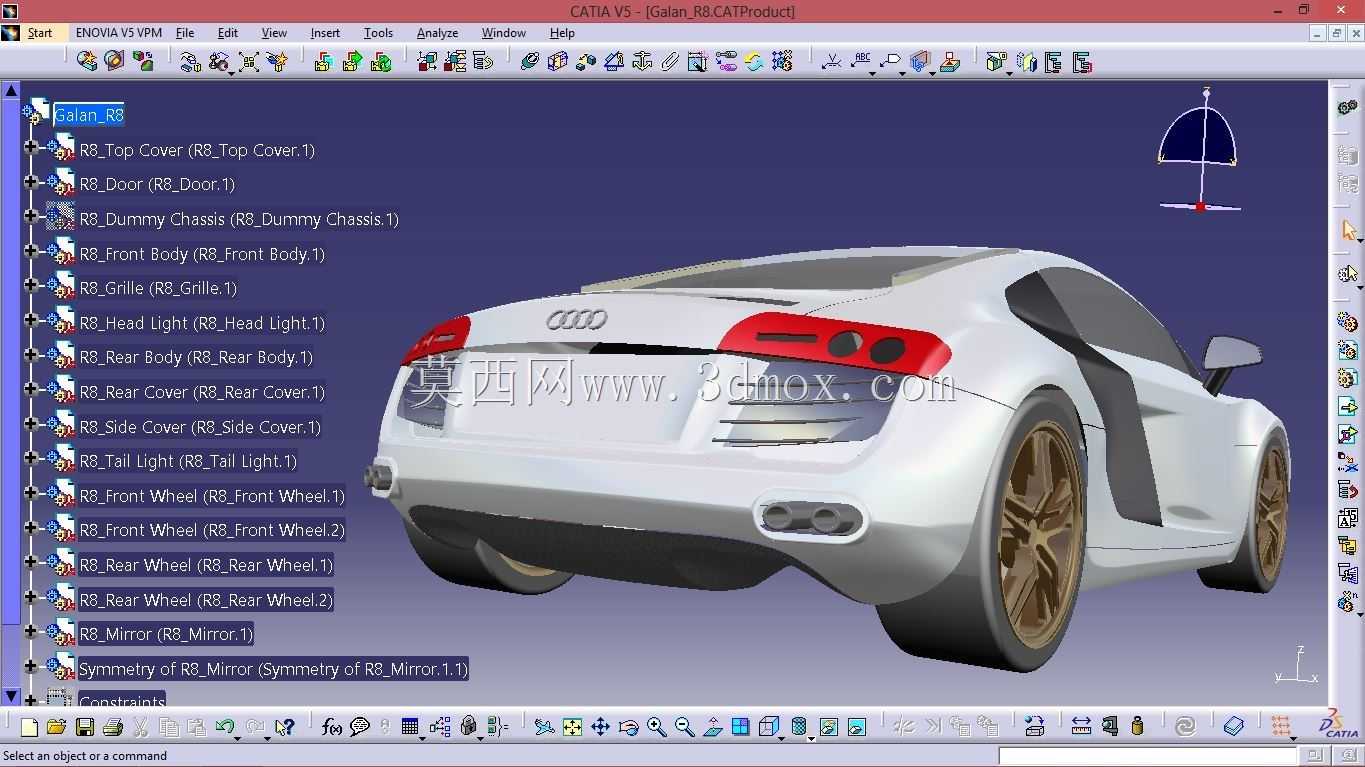Screen dimensions: 1365x767
Task: Print the current document
Action: [x=113, y=727]
